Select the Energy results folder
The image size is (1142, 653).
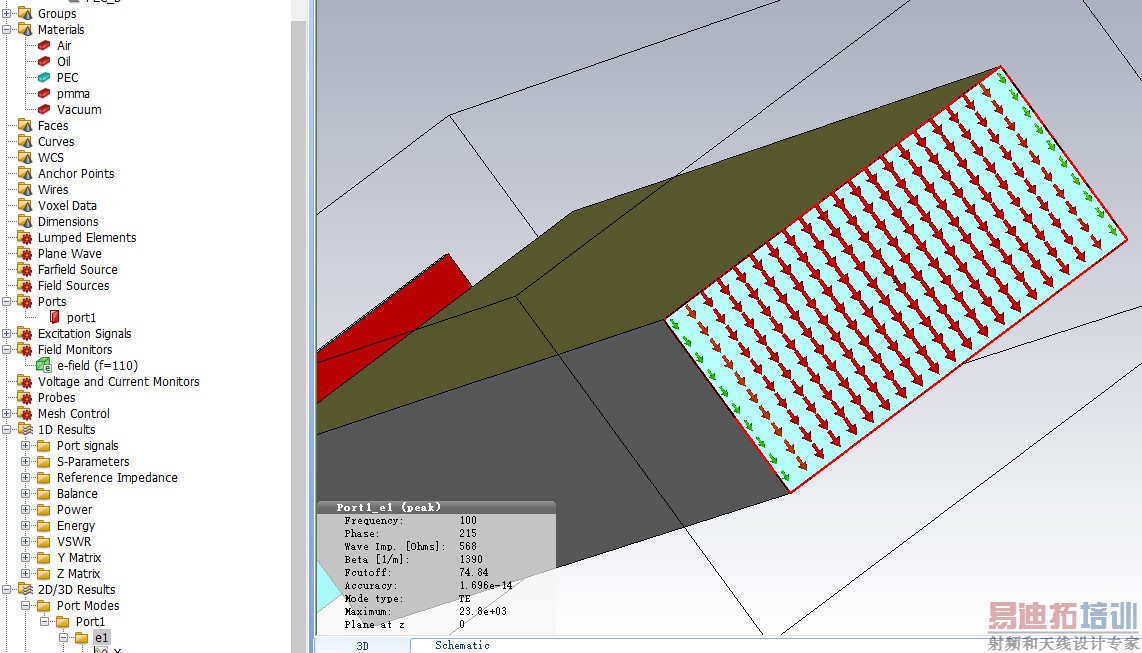[76, 526]
